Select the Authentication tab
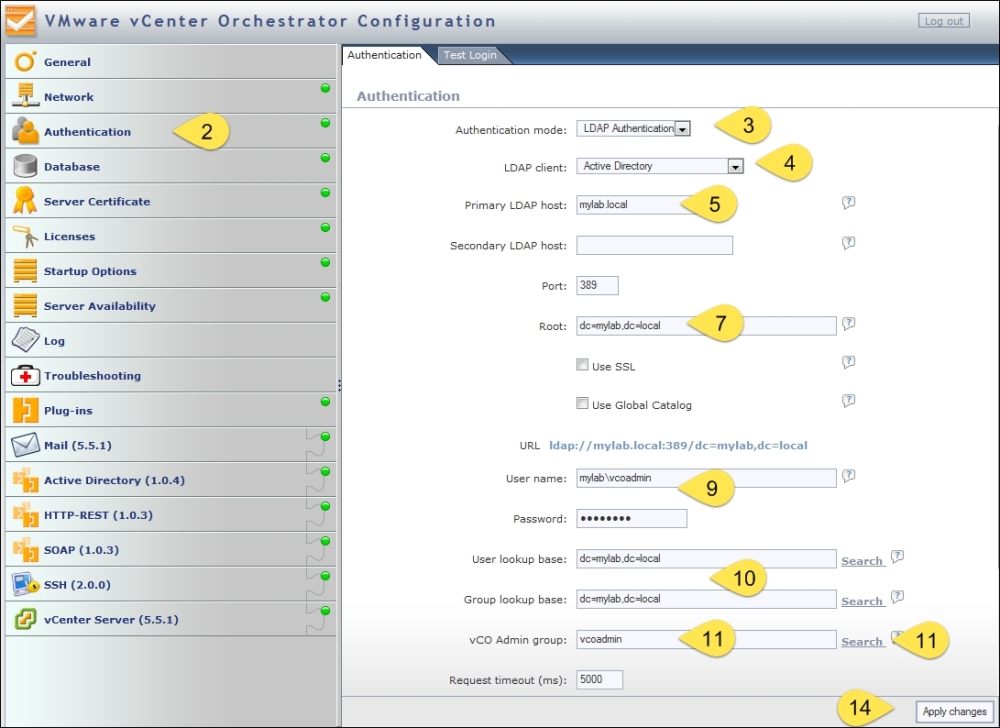 point(384,55)
